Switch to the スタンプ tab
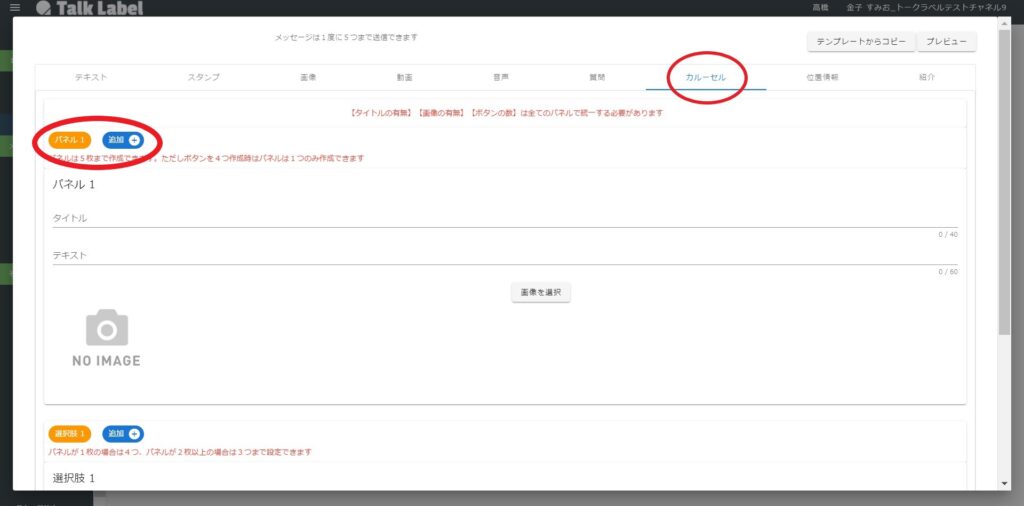This screenshot has width=1024, height=506. pos(203,77)
